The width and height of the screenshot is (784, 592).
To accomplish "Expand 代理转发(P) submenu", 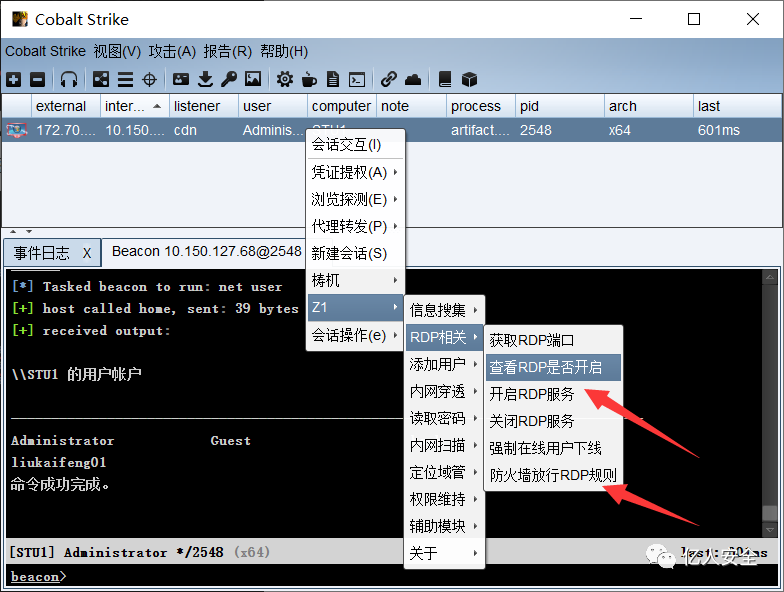I will pyautogui.click(x=355, y=226).
